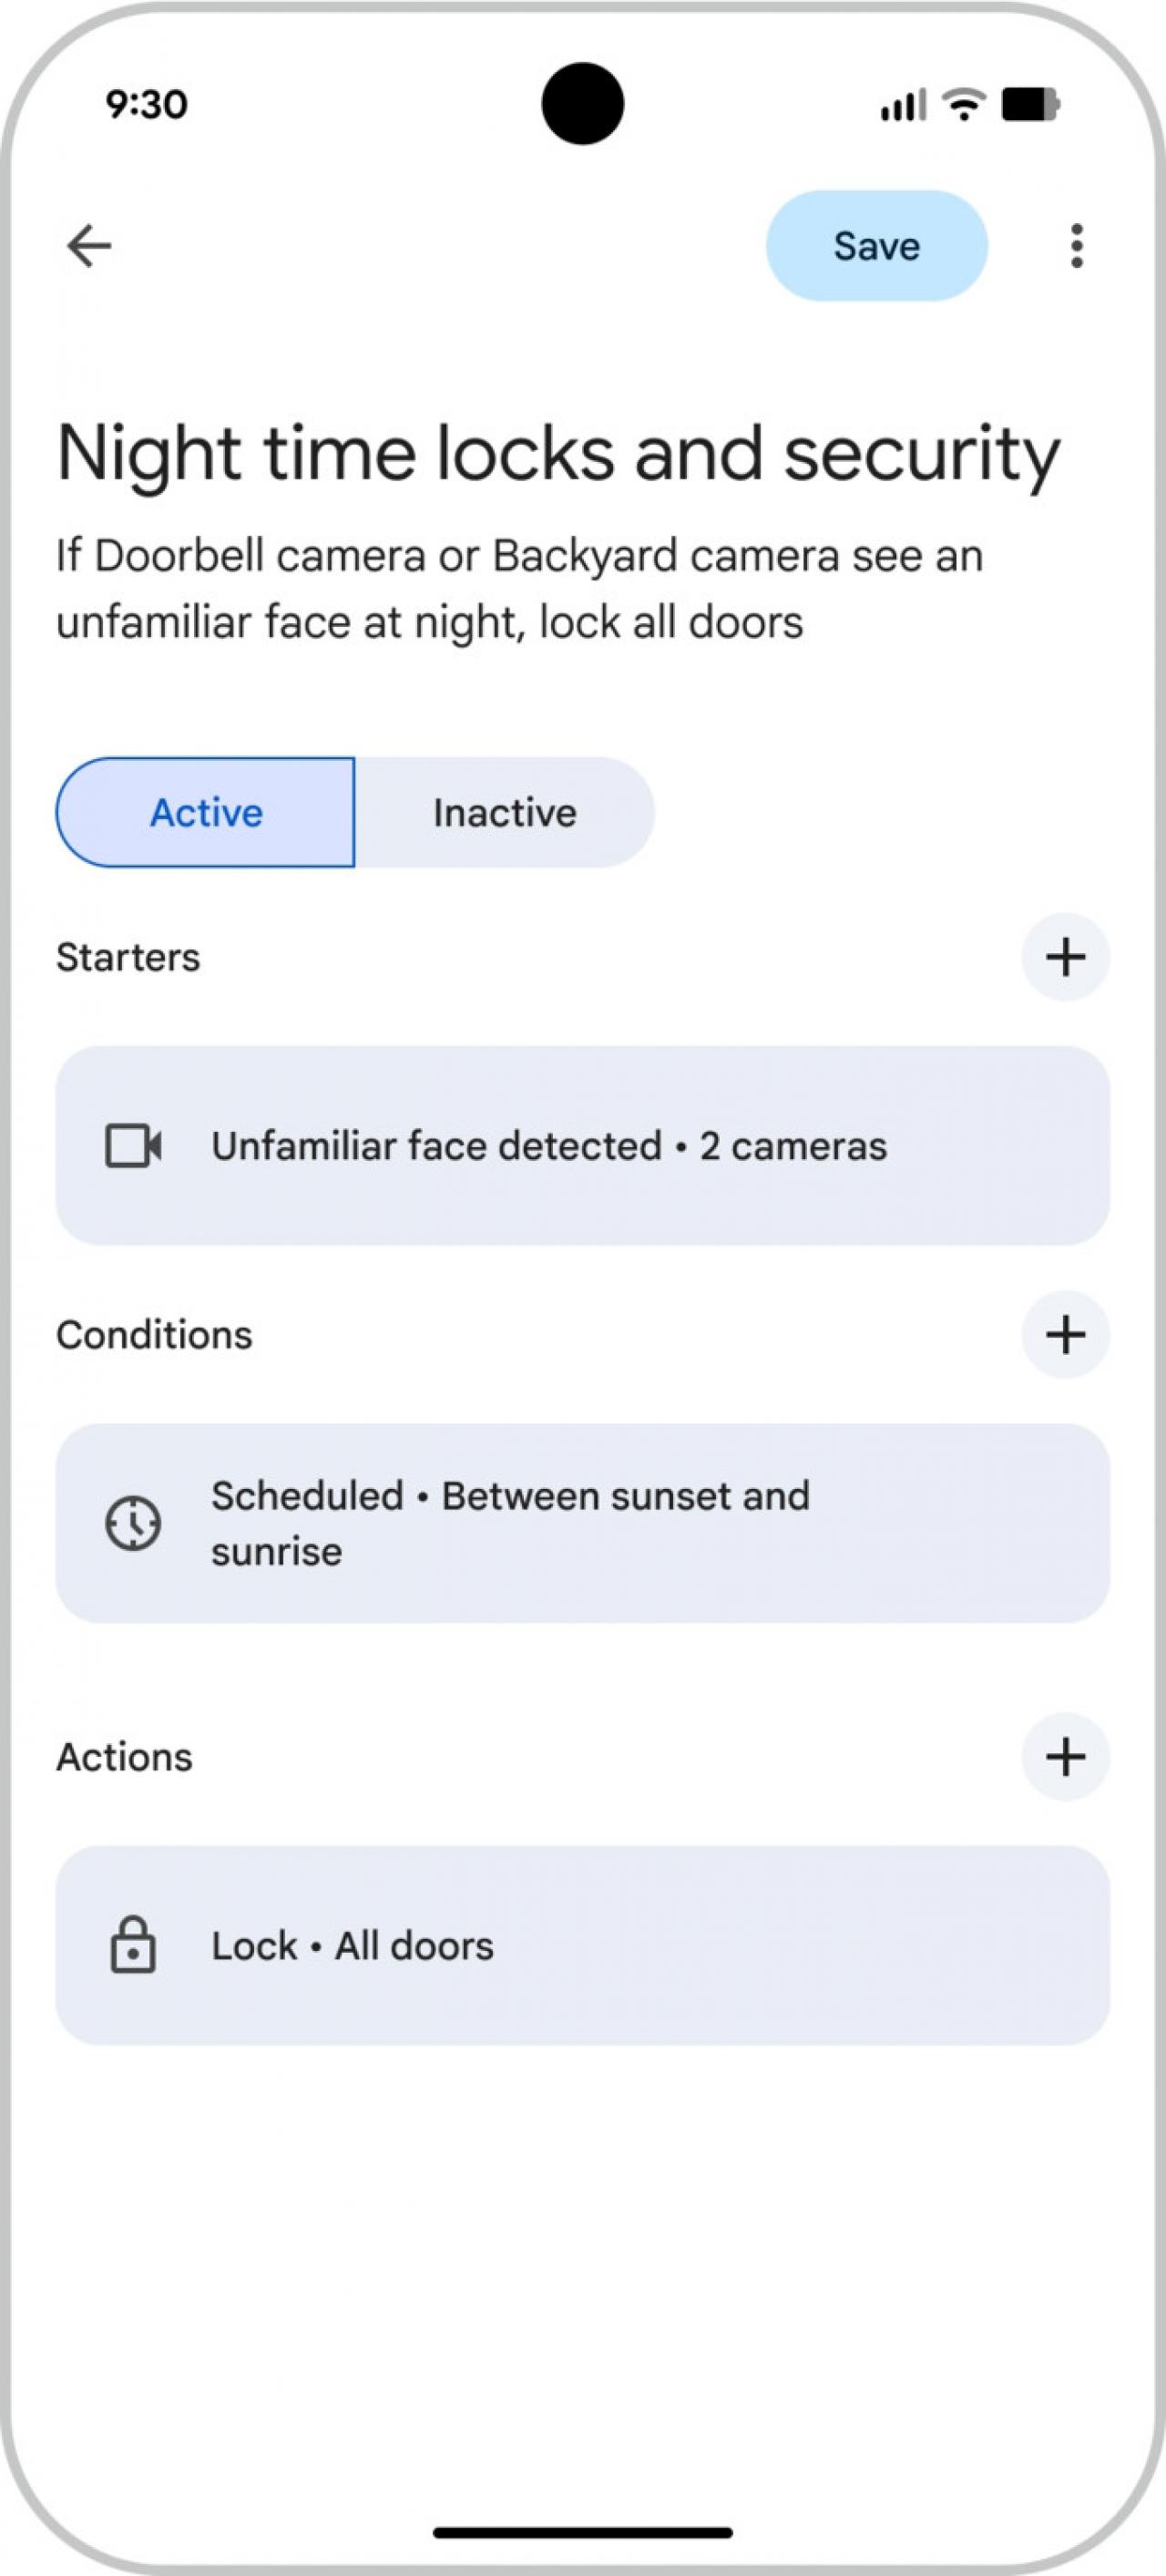Add a new condition with plus icon
This screenshot has height=2576, width=1166.
(x=1065, y=1335)
